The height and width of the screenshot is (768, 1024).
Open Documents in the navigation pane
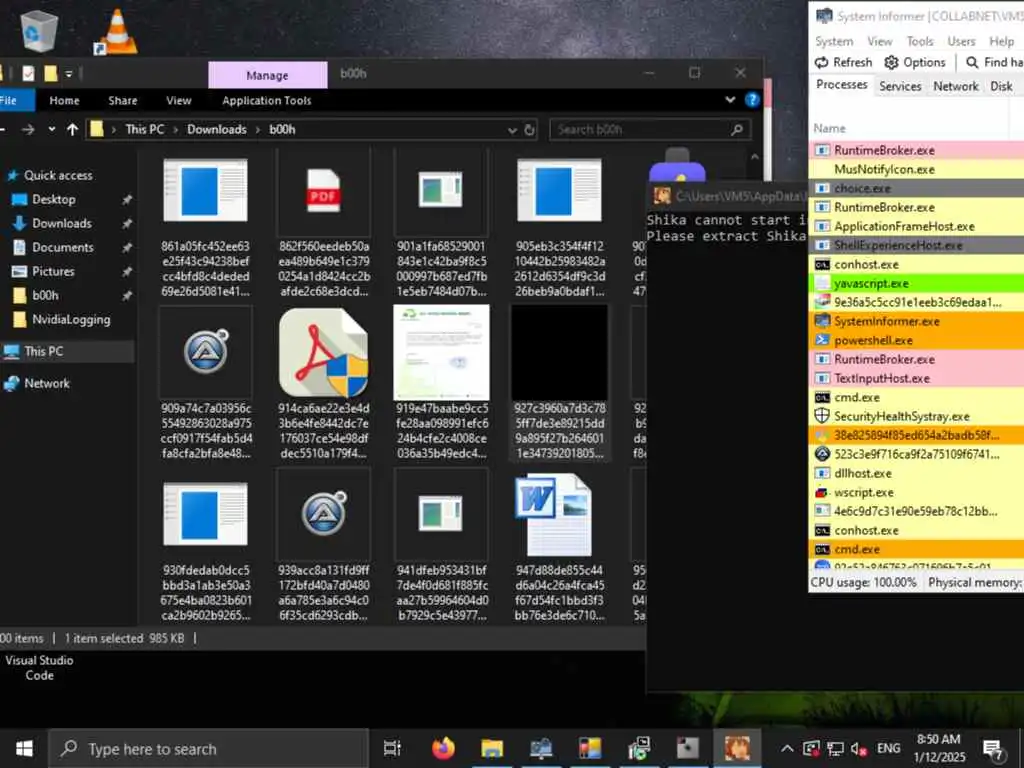(63, 248)
